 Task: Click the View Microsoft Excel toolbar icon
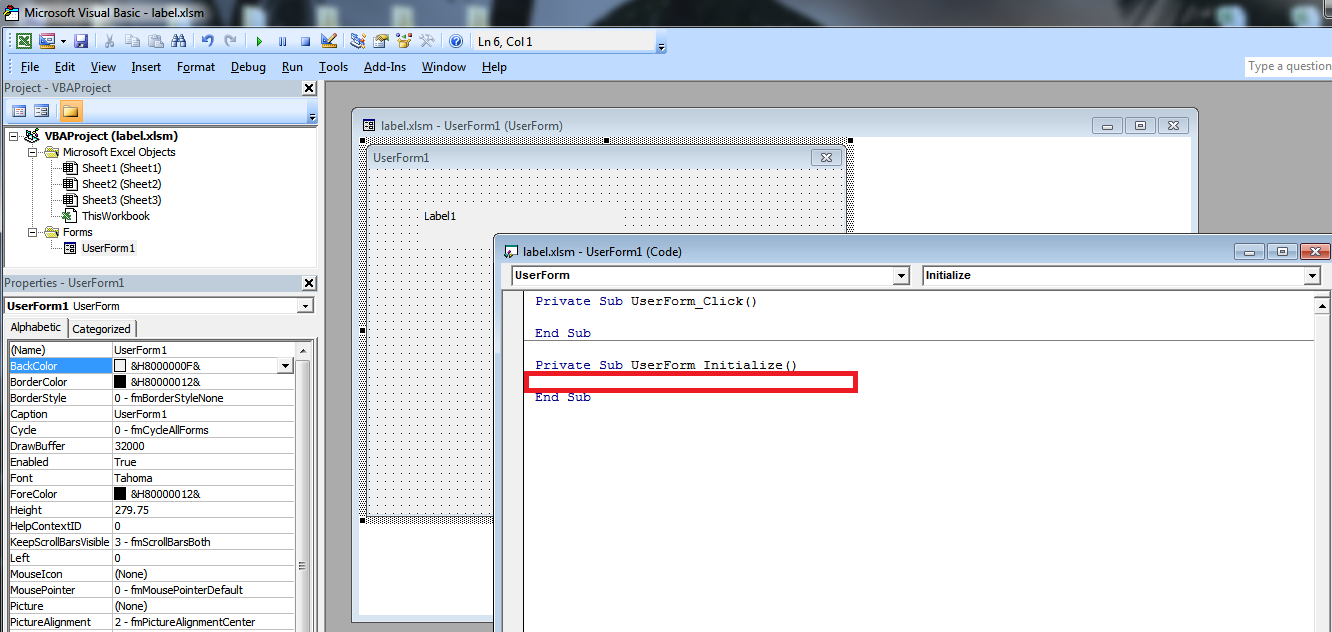point(23,41)
